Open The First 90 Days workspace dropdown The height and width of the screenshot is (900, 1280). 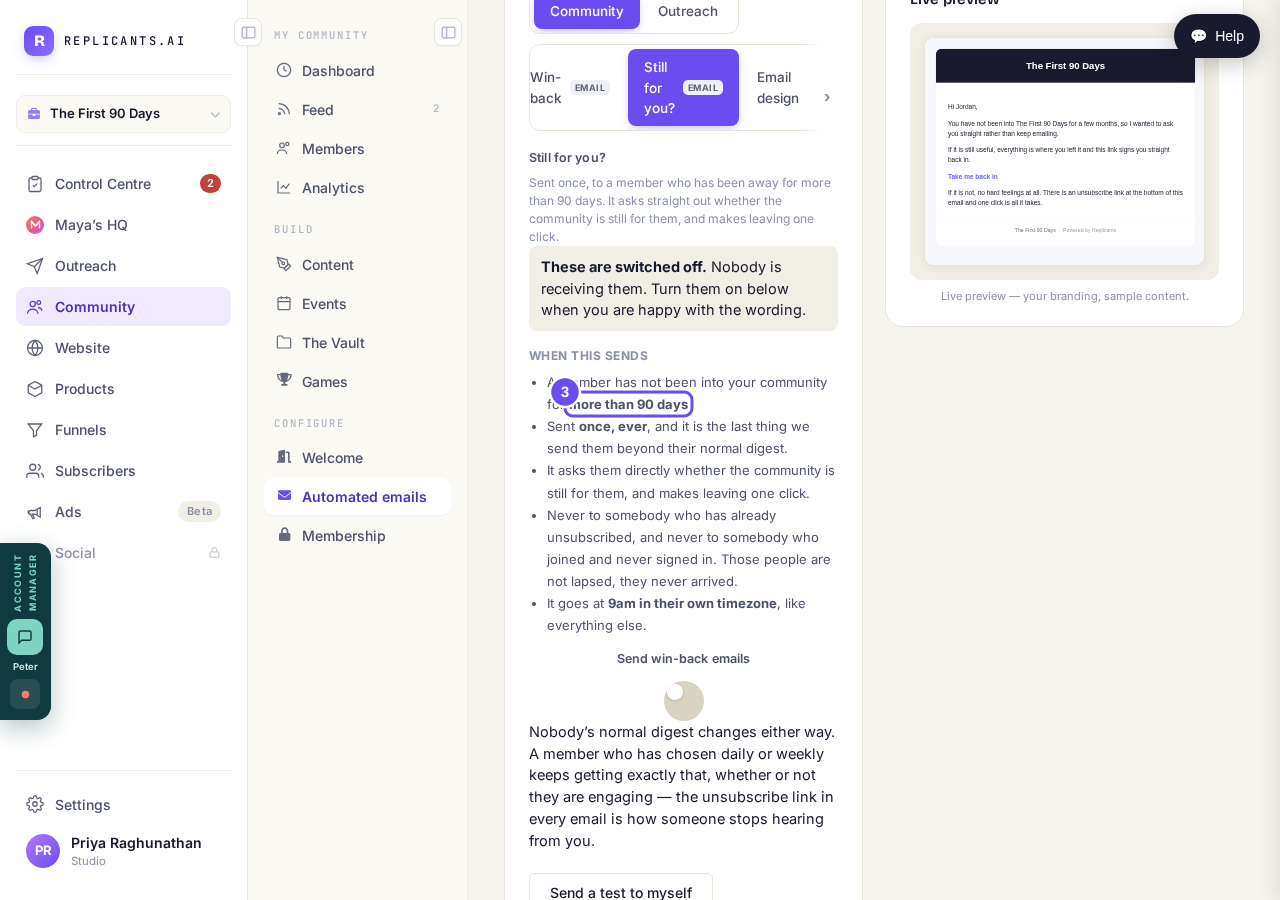click(123, 114)
